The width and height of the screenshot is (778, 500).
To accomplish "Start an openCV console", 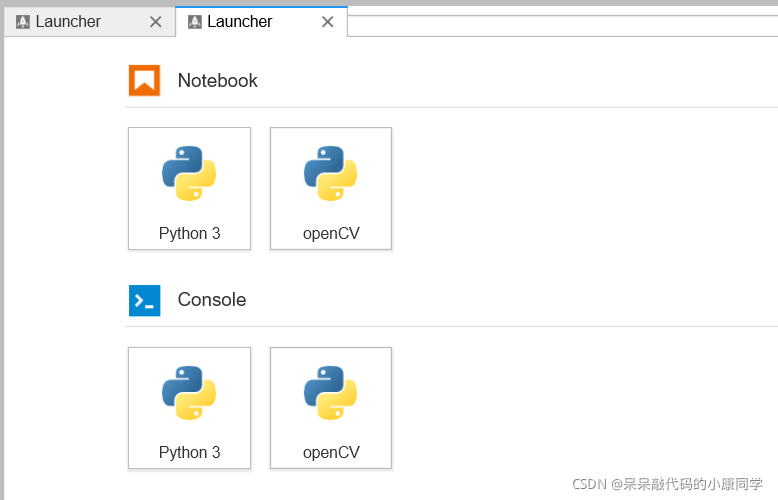I will tap(331, 408).
